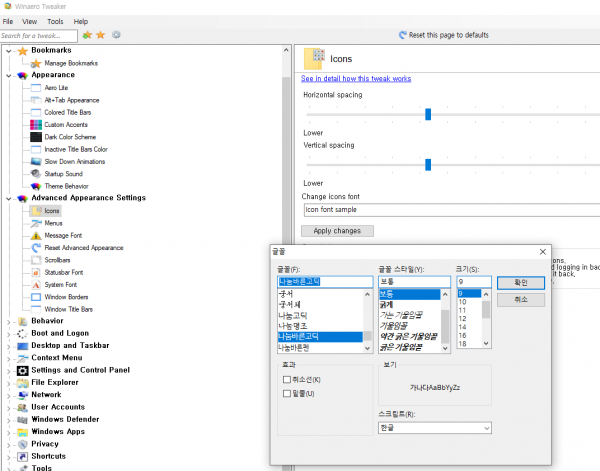The width and height of the screenshot is (600, 471).
Task: Click Reset this page to defaults
Action: [448, 35]
